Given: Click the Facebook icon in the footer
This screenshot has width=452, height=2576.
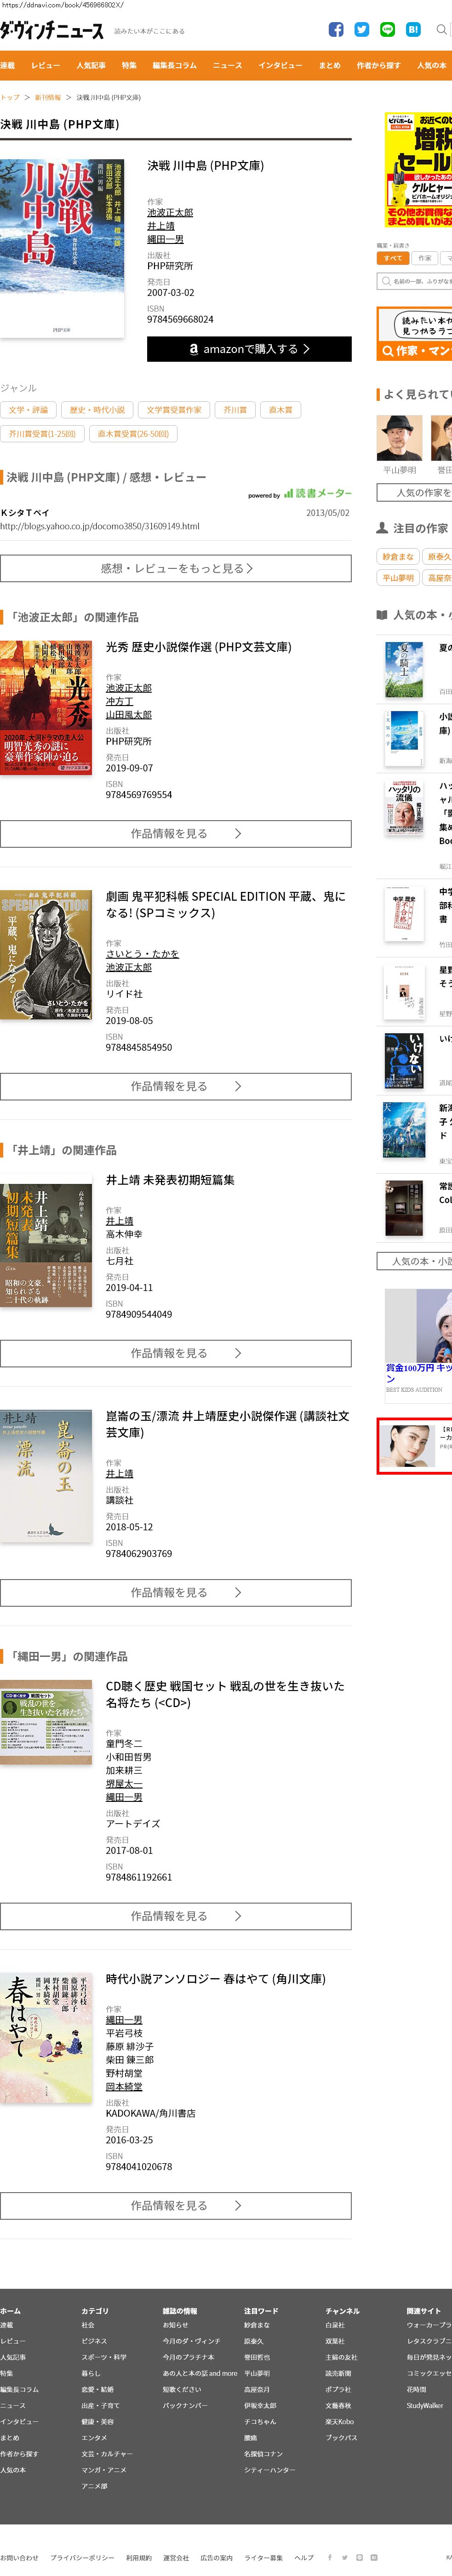Looking at the screenshot, I should pos(330,2557).
